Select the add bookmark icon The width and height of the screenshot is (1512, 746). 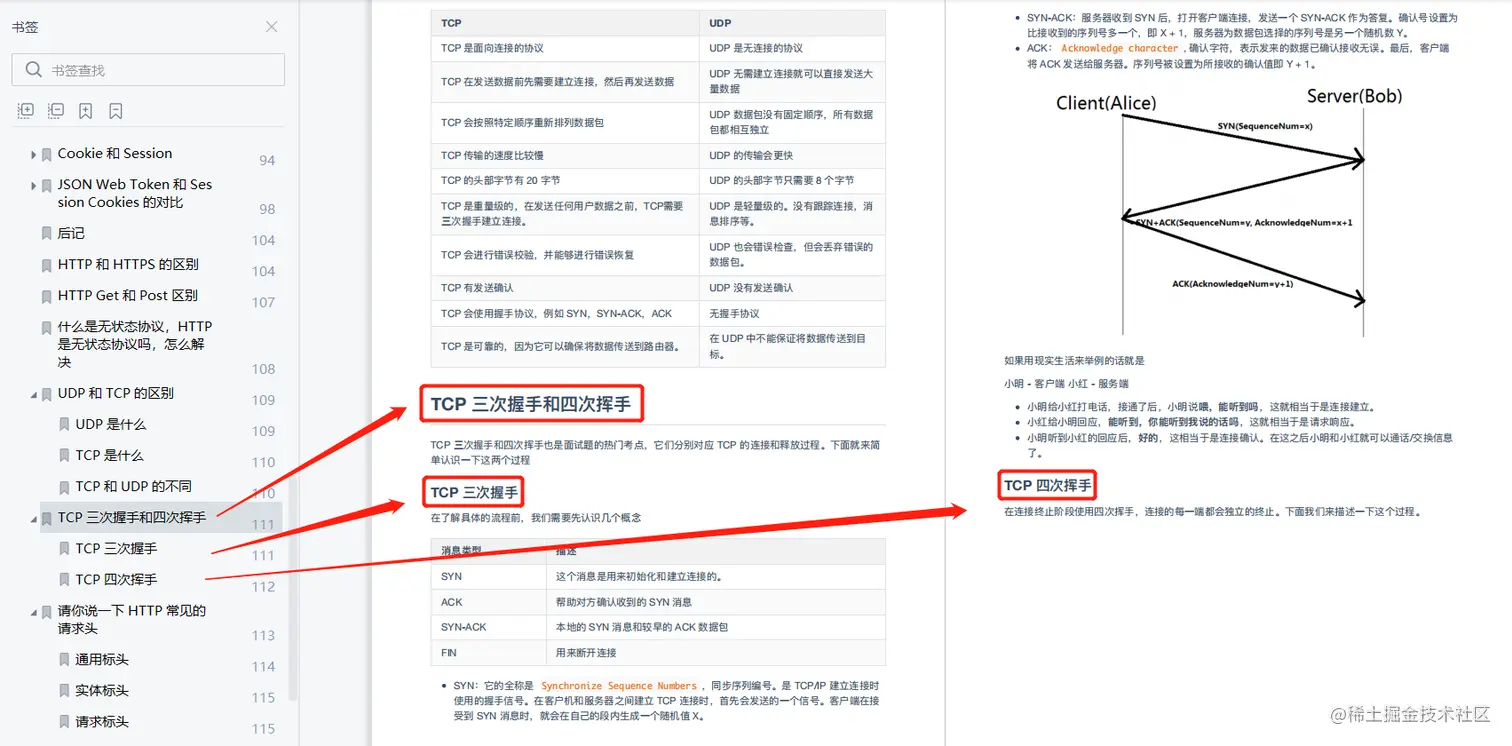(x=85, y=110)
